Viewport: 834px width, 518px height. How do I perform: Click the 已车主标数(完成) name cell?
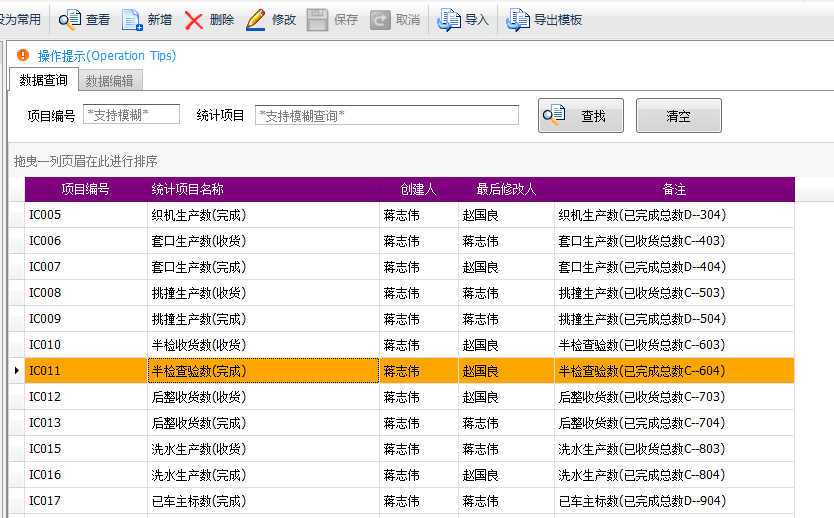[263, 501]
